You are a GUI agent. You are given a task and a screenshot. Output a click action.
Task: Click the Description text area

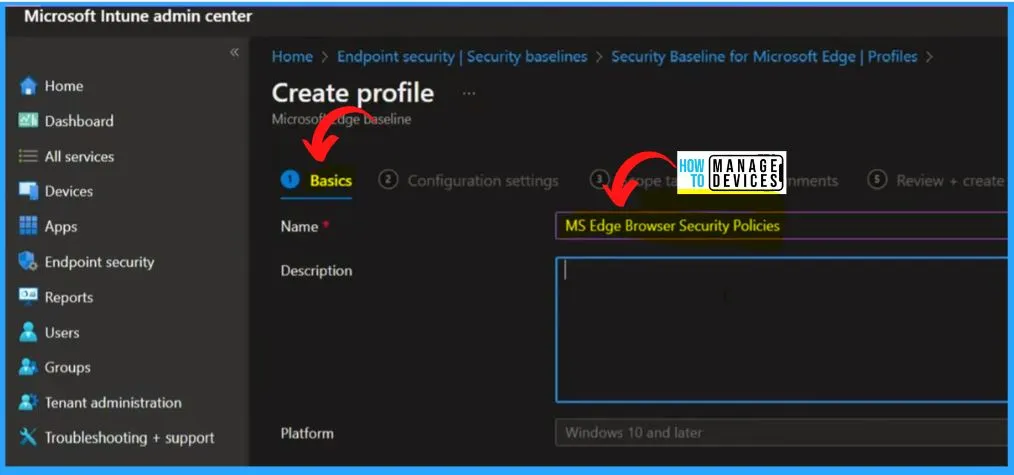782,330
